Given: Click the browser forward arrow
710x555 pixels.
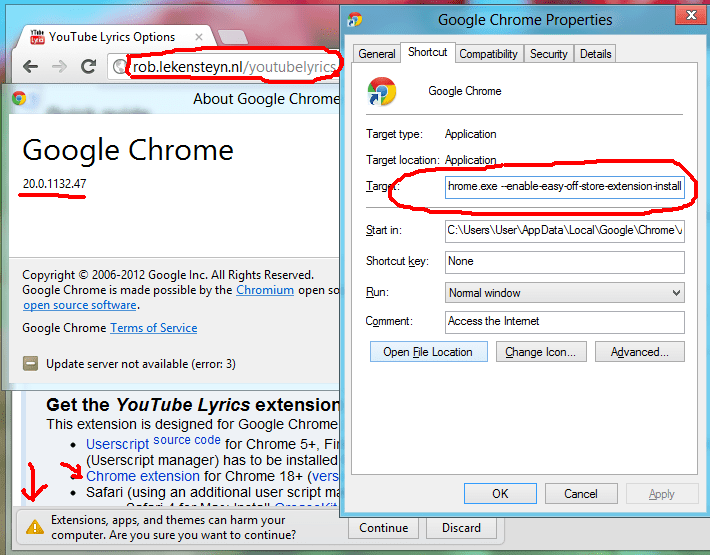Looking at the screenshot, I should click(59, 67).
